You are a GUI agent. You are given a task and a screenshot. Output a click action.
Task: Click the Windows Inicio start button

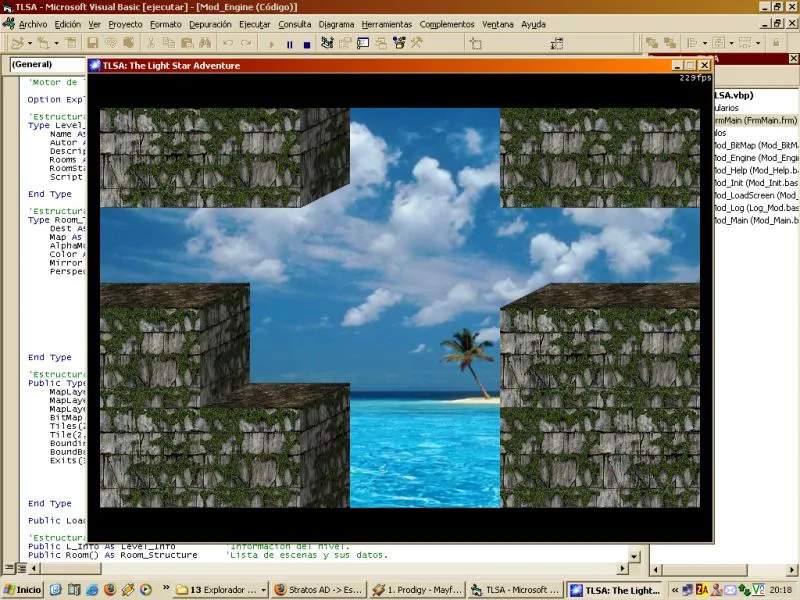click(23, 590)
